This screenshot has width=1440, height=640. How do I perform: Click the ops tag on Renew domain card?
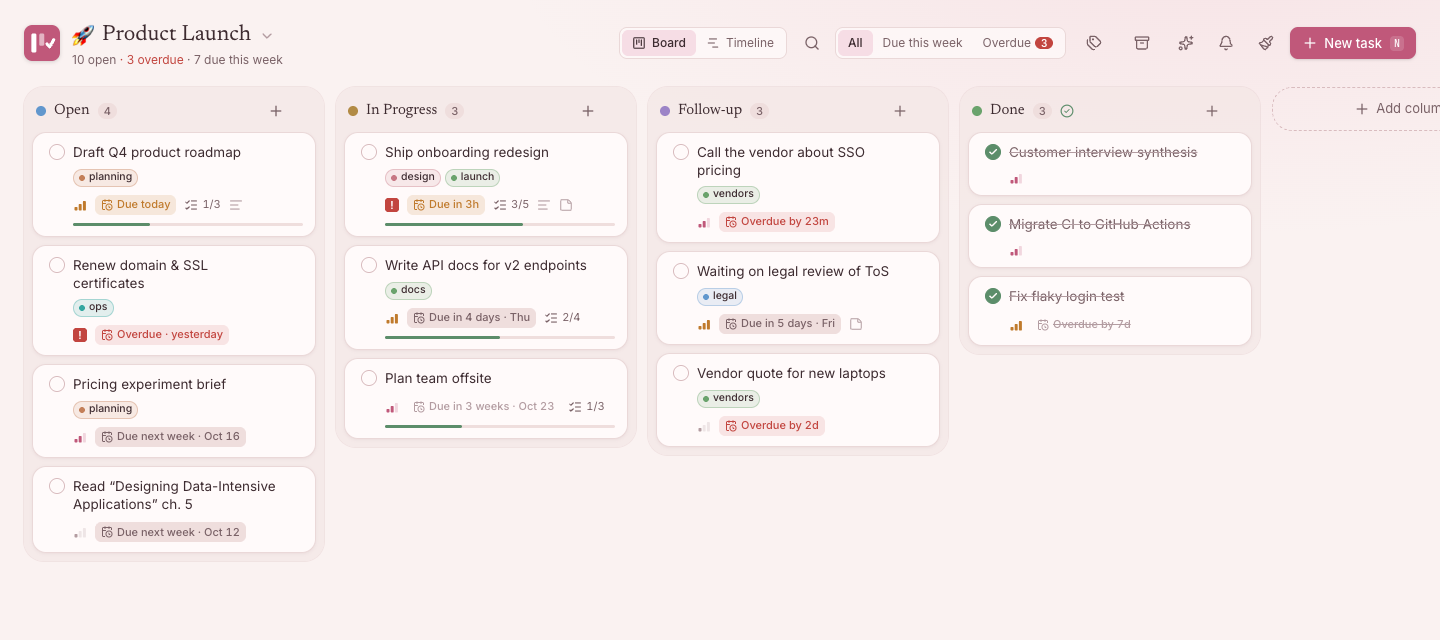click(x=93, y=308)
